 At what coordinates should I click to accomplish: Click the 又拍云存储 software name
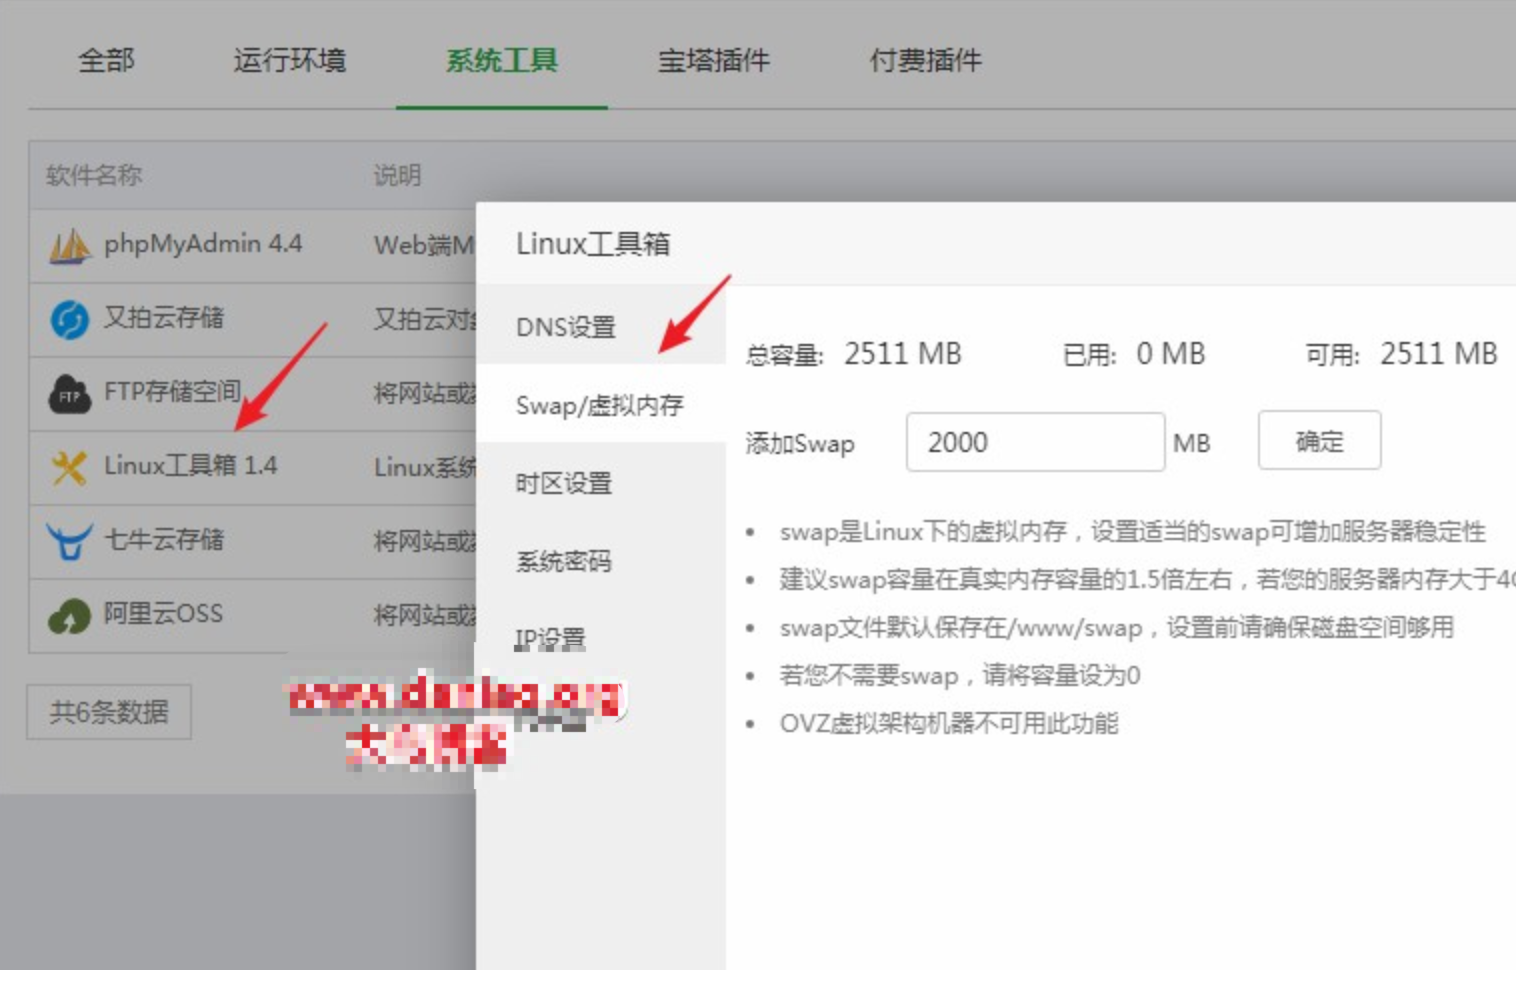[164, 318]
